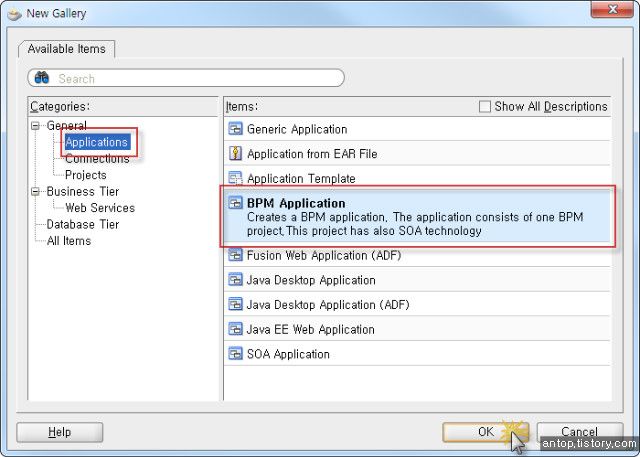Click the Java Desktop Application icon
The width and height of the screenshot is (640, 457).
click(x=235, y=280)
